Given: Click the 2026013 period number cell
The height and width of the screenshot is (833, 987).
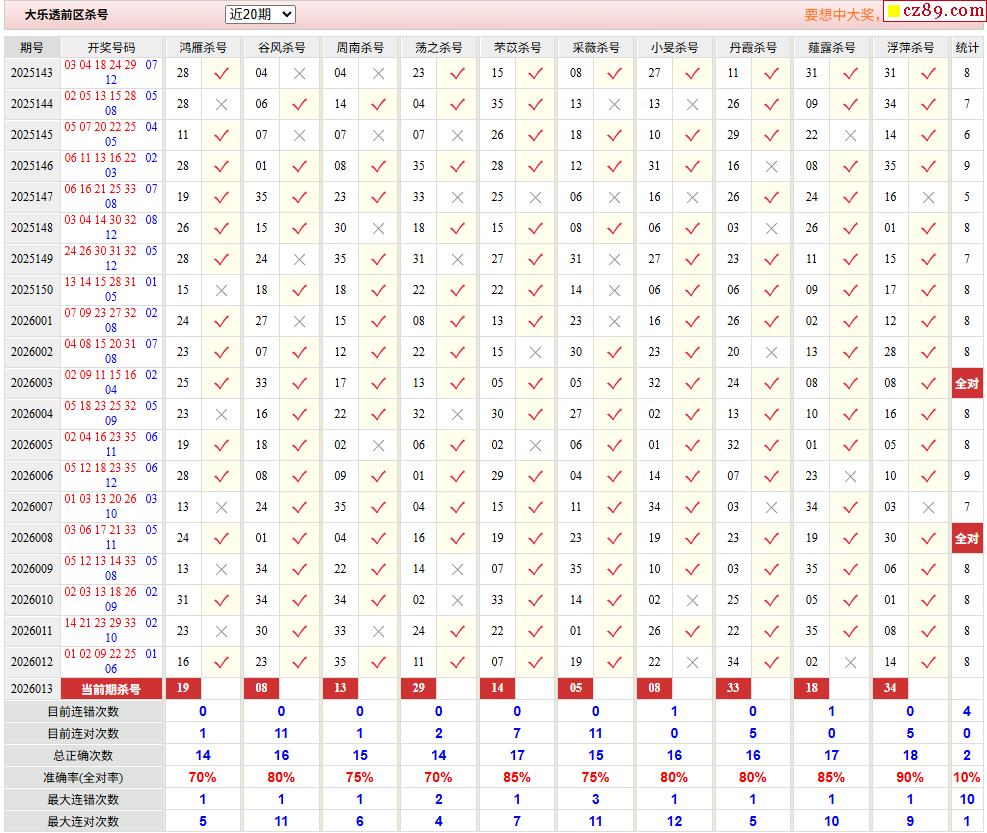Looking at the screenshot, I should pos(32,689).
